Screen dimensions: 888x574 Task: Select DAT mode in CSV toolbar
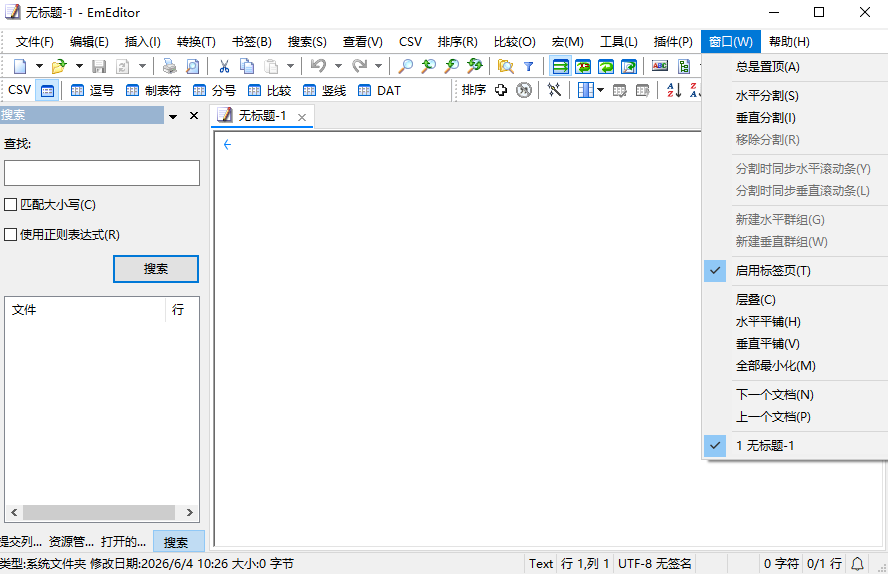click(379, 91)
